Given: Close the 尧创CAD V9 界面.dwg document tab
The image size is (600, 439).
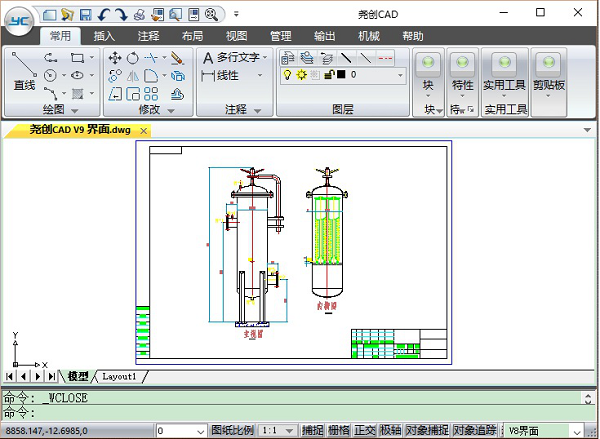Looking at the screenshot, I should tap(143, 131).
